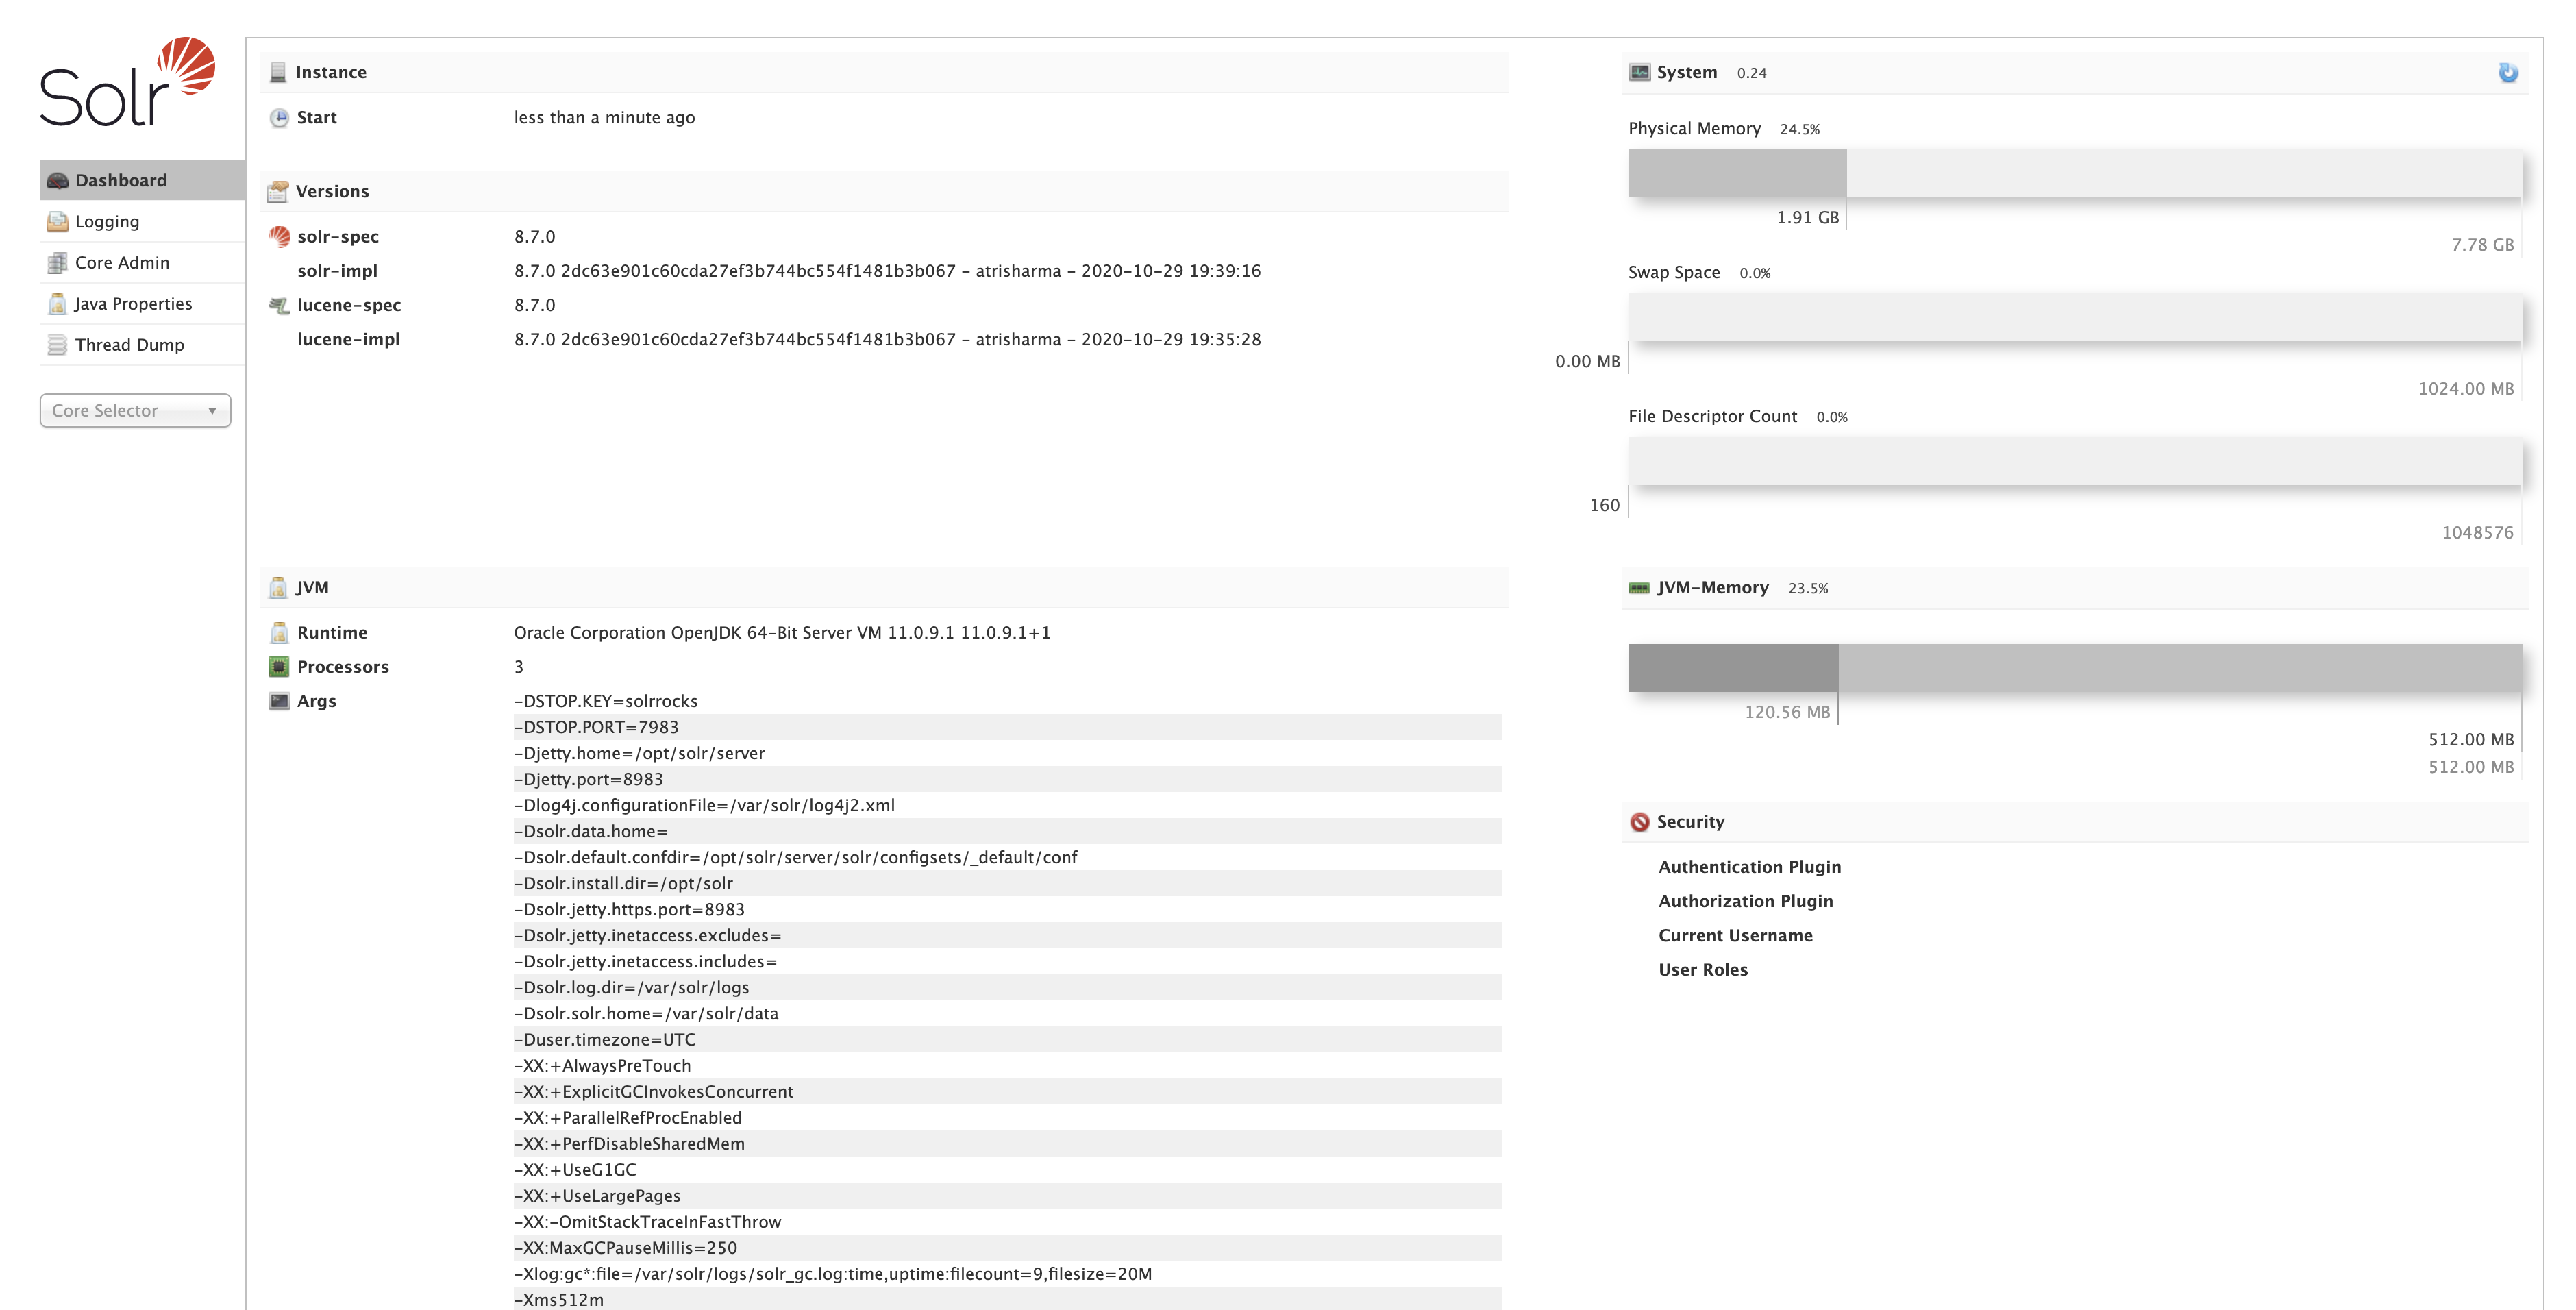The image size is (2576, 1310).
Task: Click the Core Admin icon
Action: coord(57,263)
